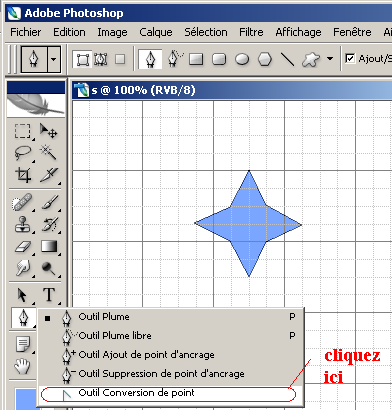Select the Crop tool
Screen dimensions: 392x410
22,175
